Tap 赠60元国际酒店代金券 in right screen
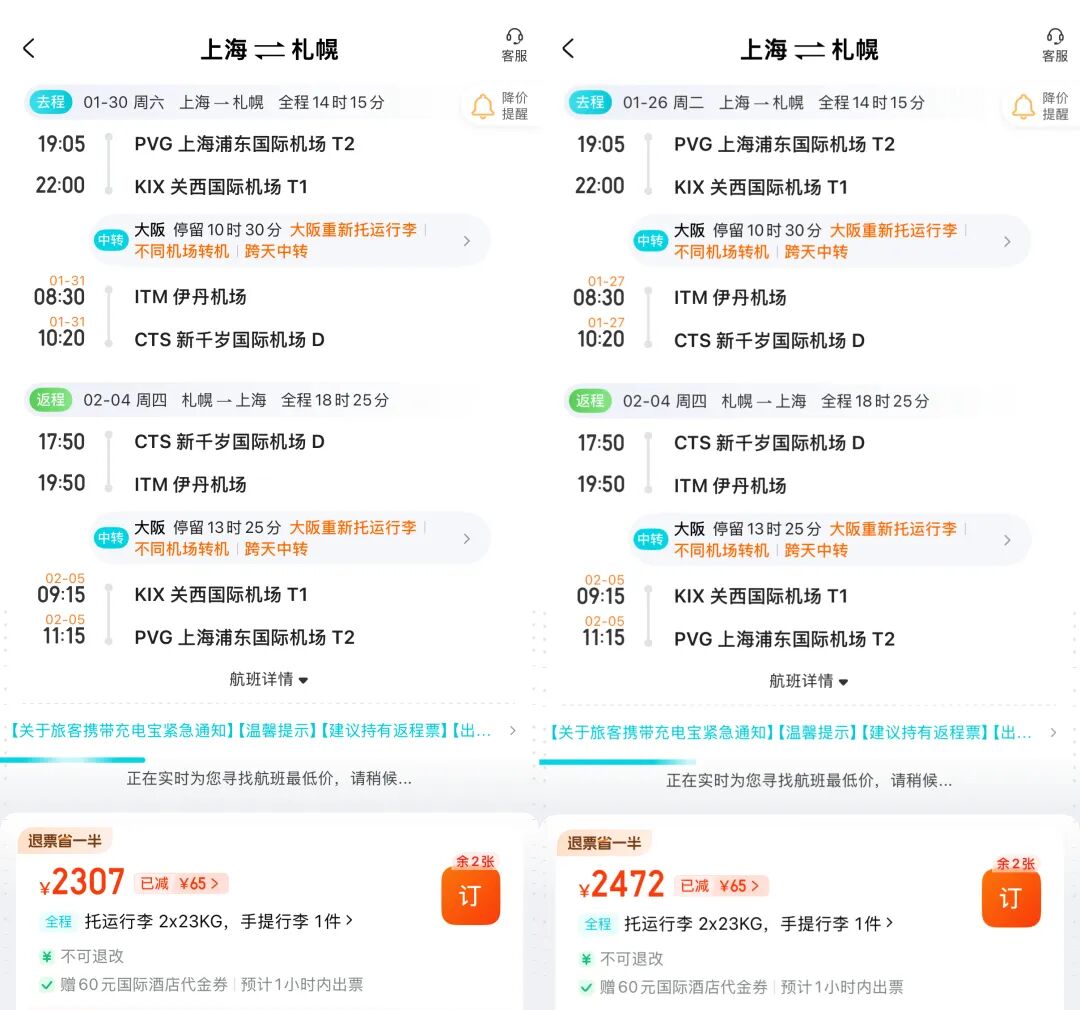The height and width of the screenshot is (1010, 1080). coord(683,987)
